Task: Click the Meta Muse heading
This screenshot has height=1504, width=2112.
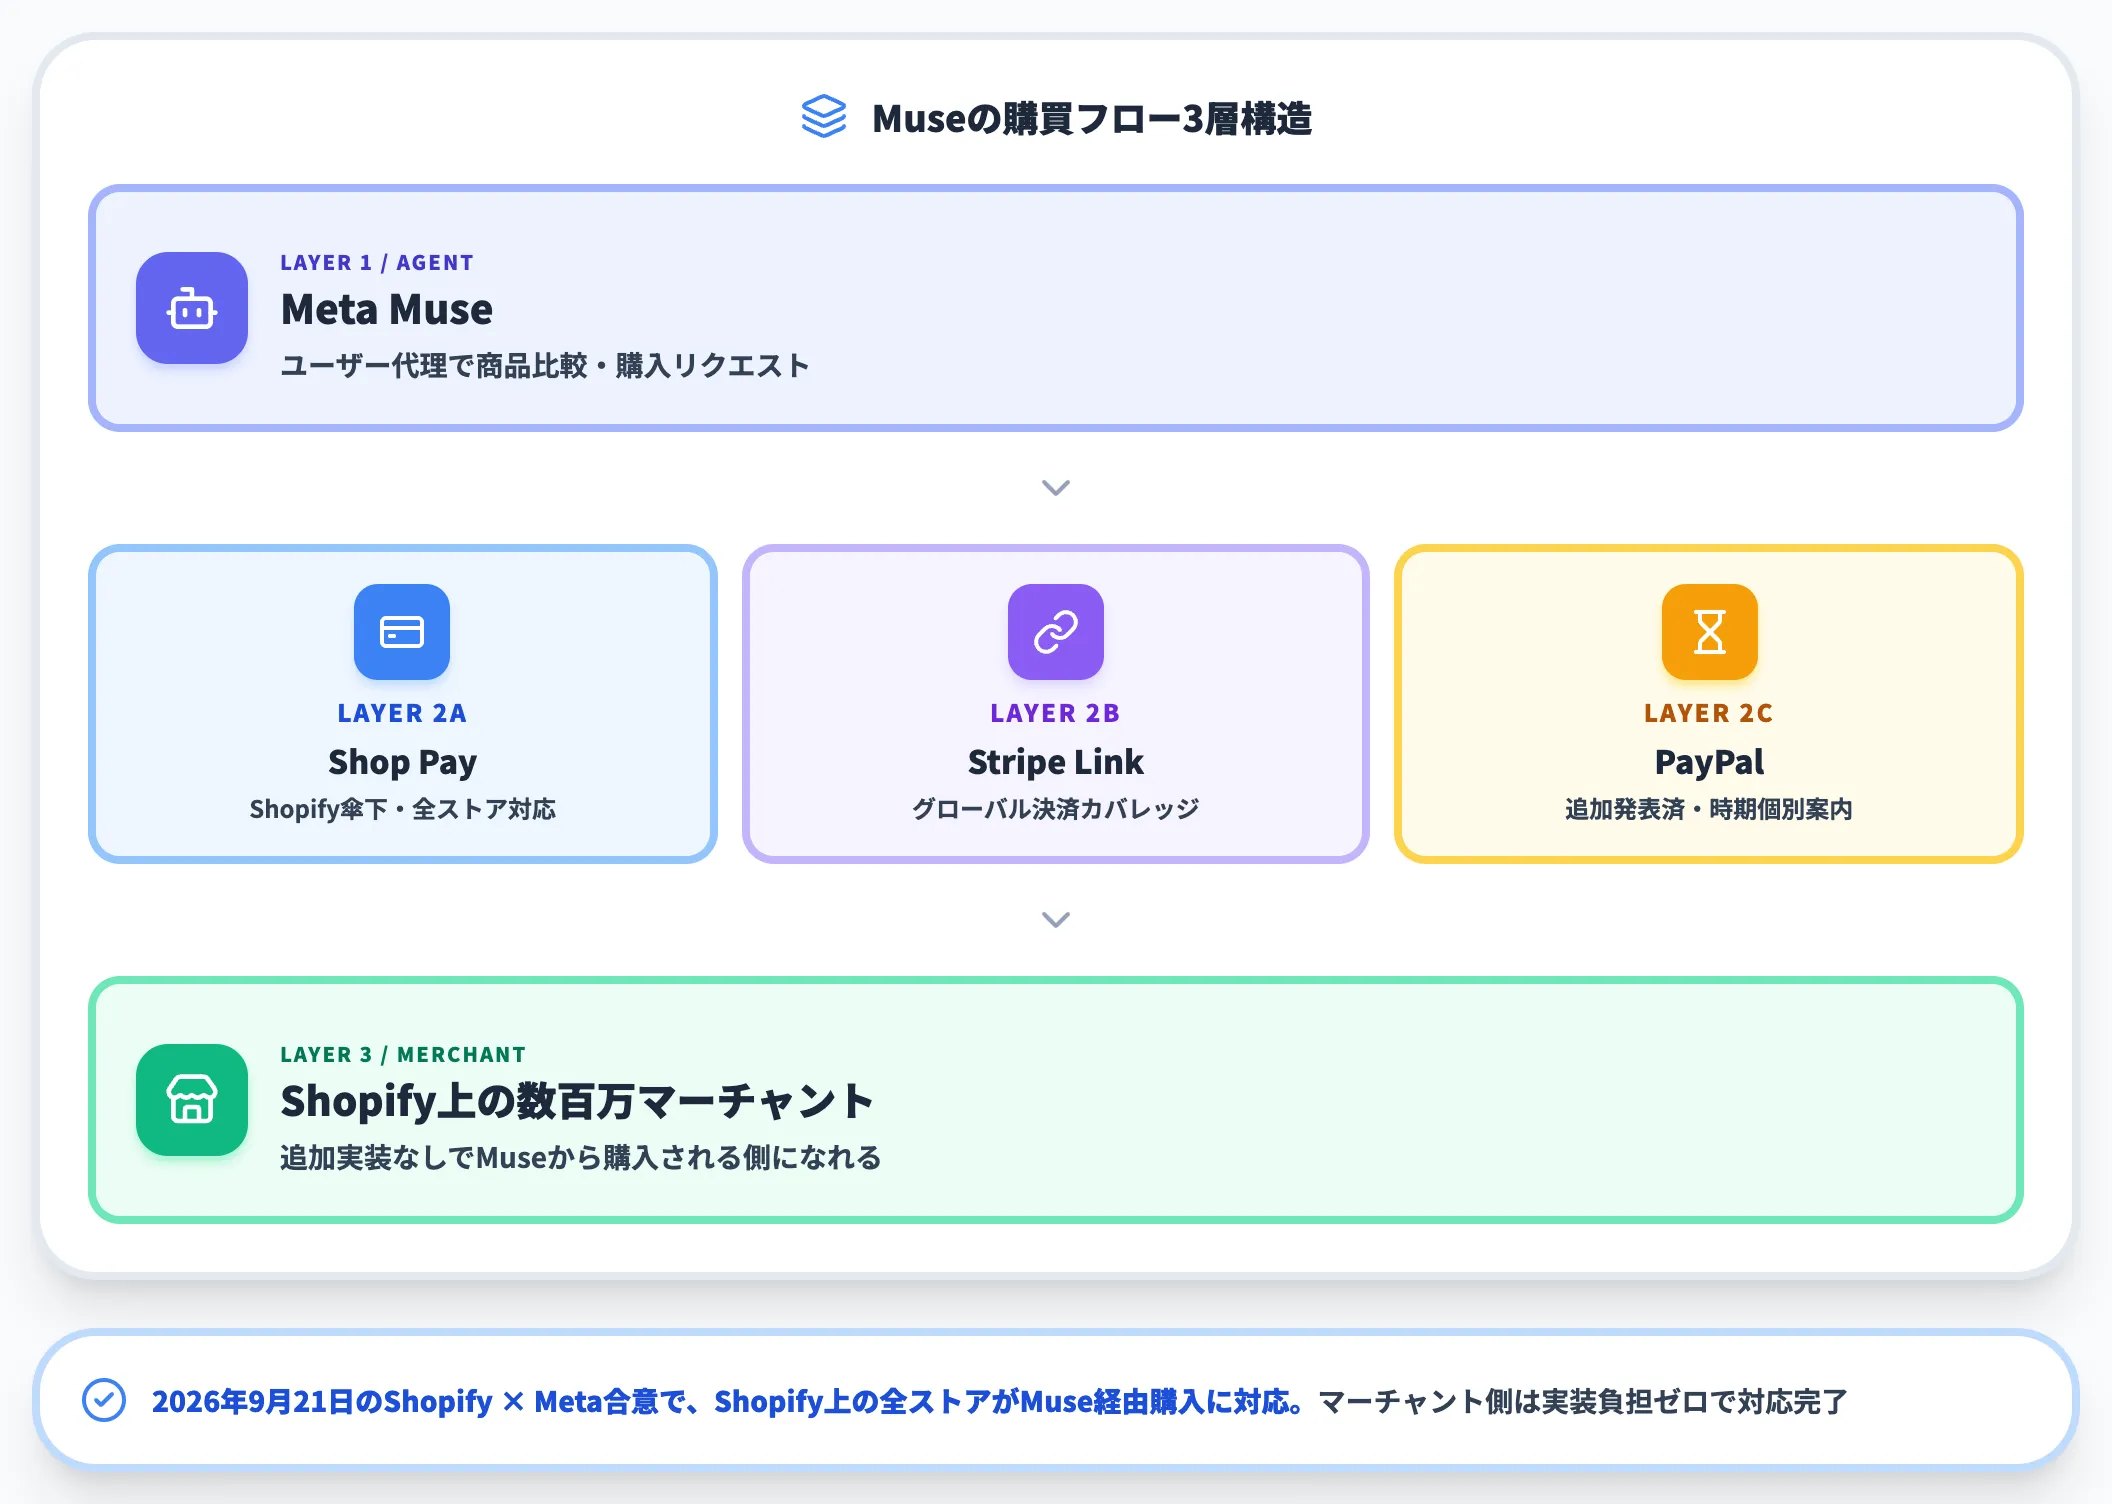Action: click(387, 310)
